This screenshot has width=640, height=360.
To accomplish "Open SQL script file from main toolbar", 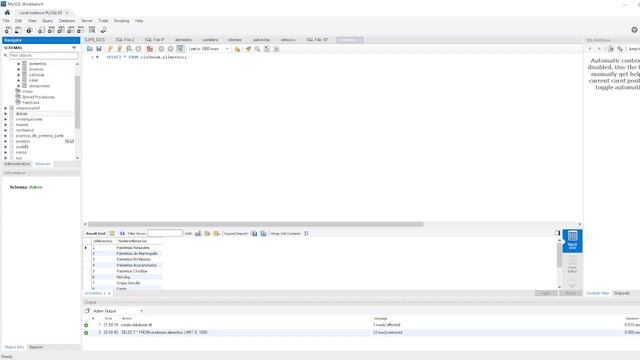I will click(18, 30).
